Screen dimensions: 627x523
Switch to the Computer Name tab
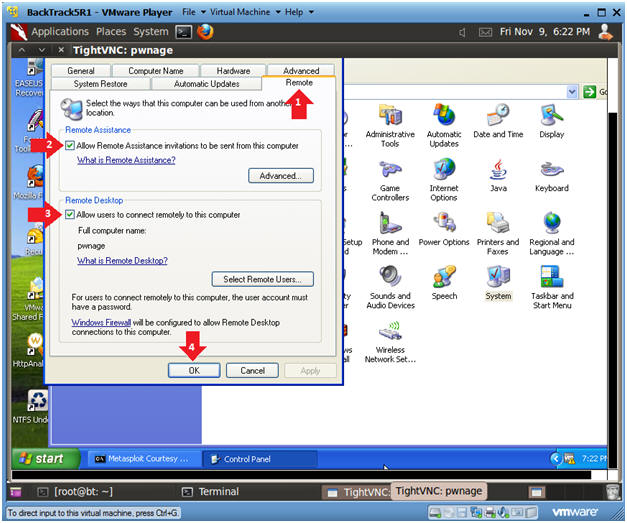tap(156, 70)
